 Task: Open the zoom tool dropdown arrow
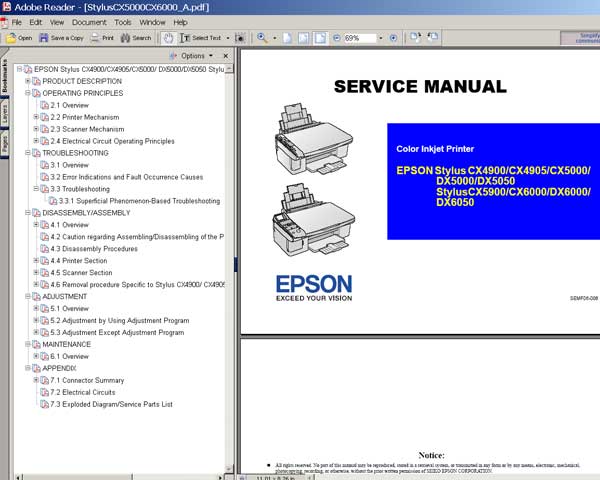click(274, 38)
